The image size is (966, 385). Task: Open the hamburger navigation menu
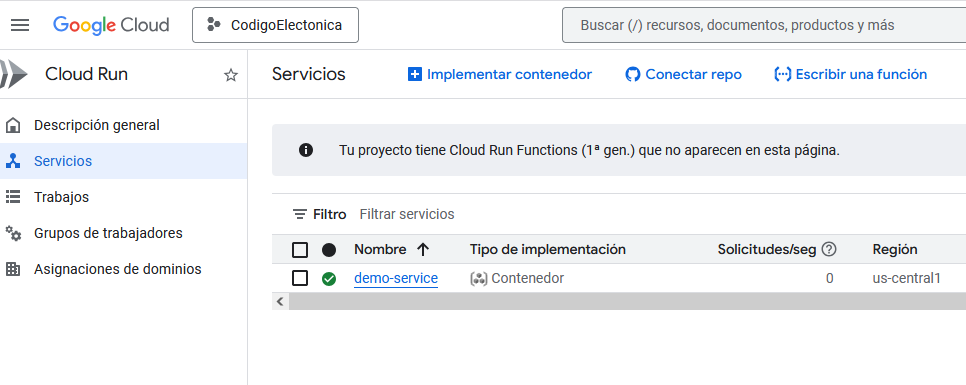click(20, 25)
